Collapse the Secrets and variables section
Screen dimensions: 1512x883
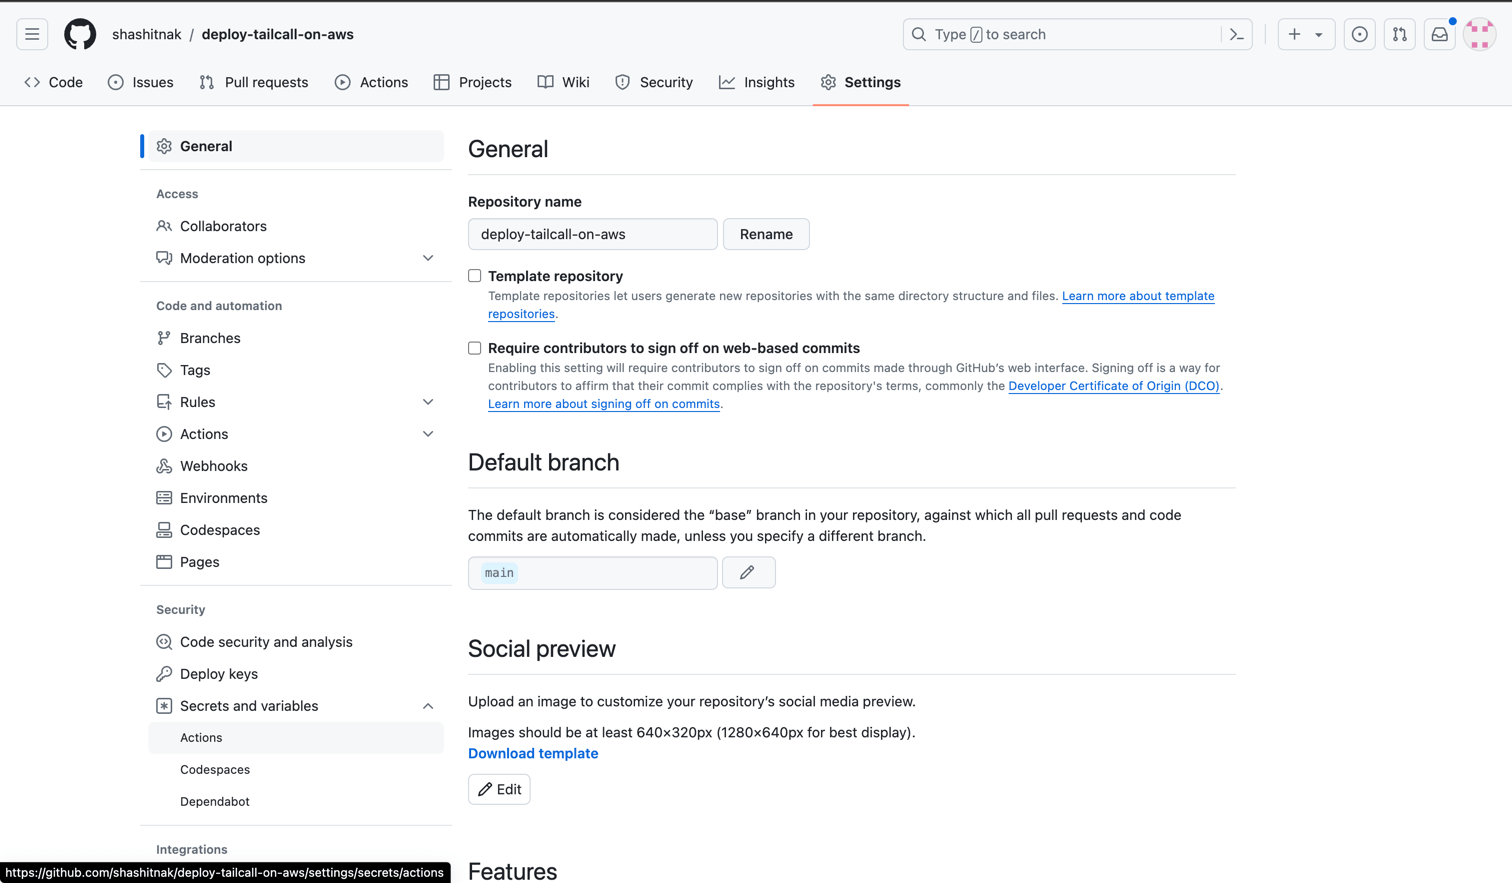click(x=428, y=706)
